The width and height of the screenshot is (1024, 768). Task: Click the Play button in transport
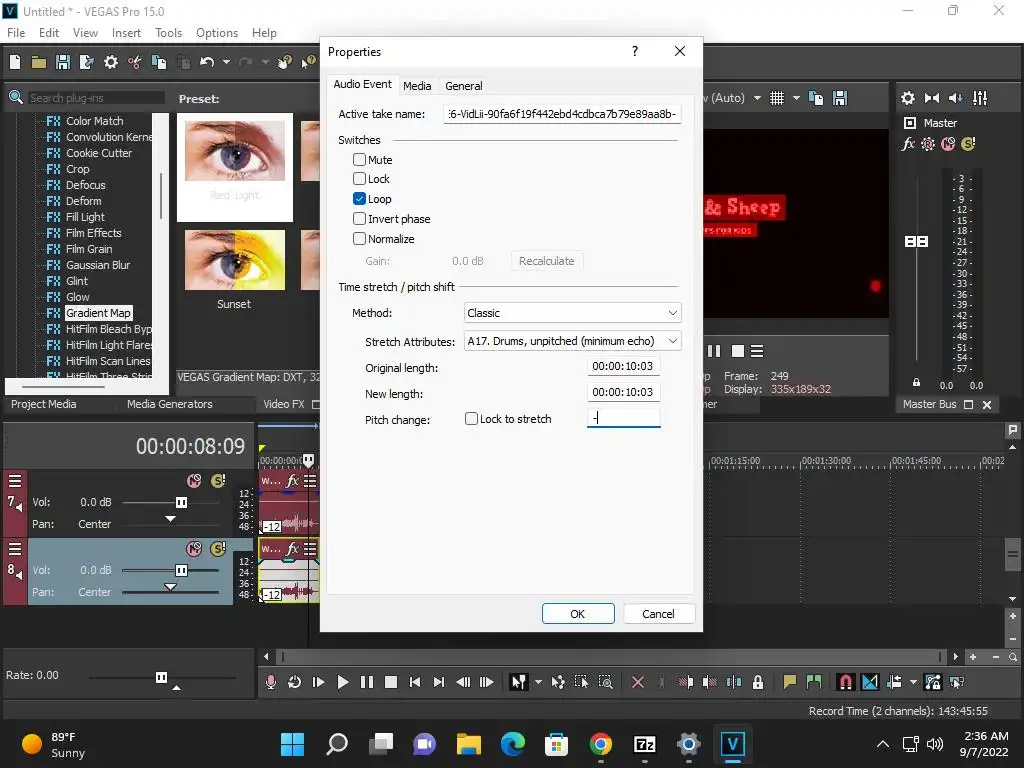point(342,682)
